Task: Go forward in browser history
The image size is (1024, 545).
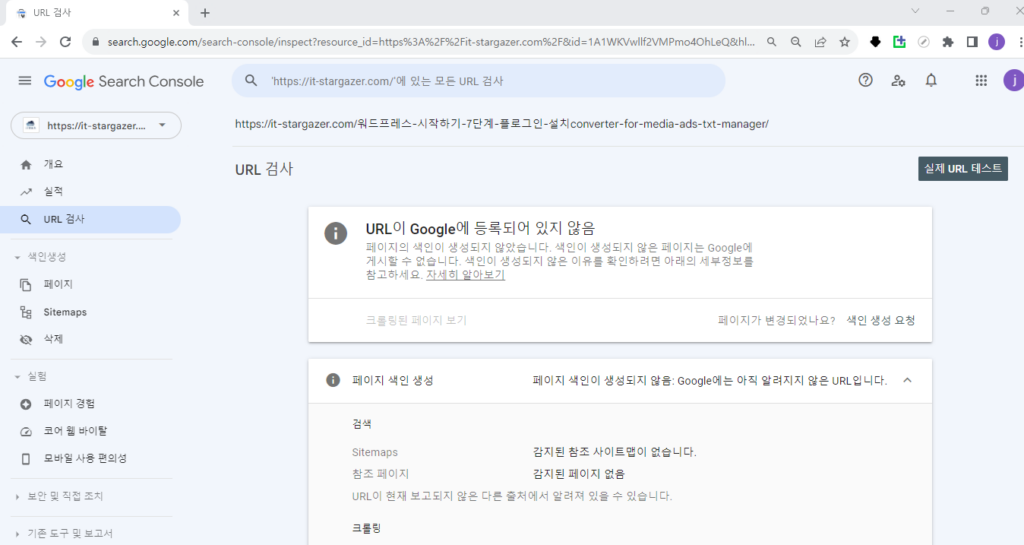Action: pyautogui.click(x=41, y=42)
